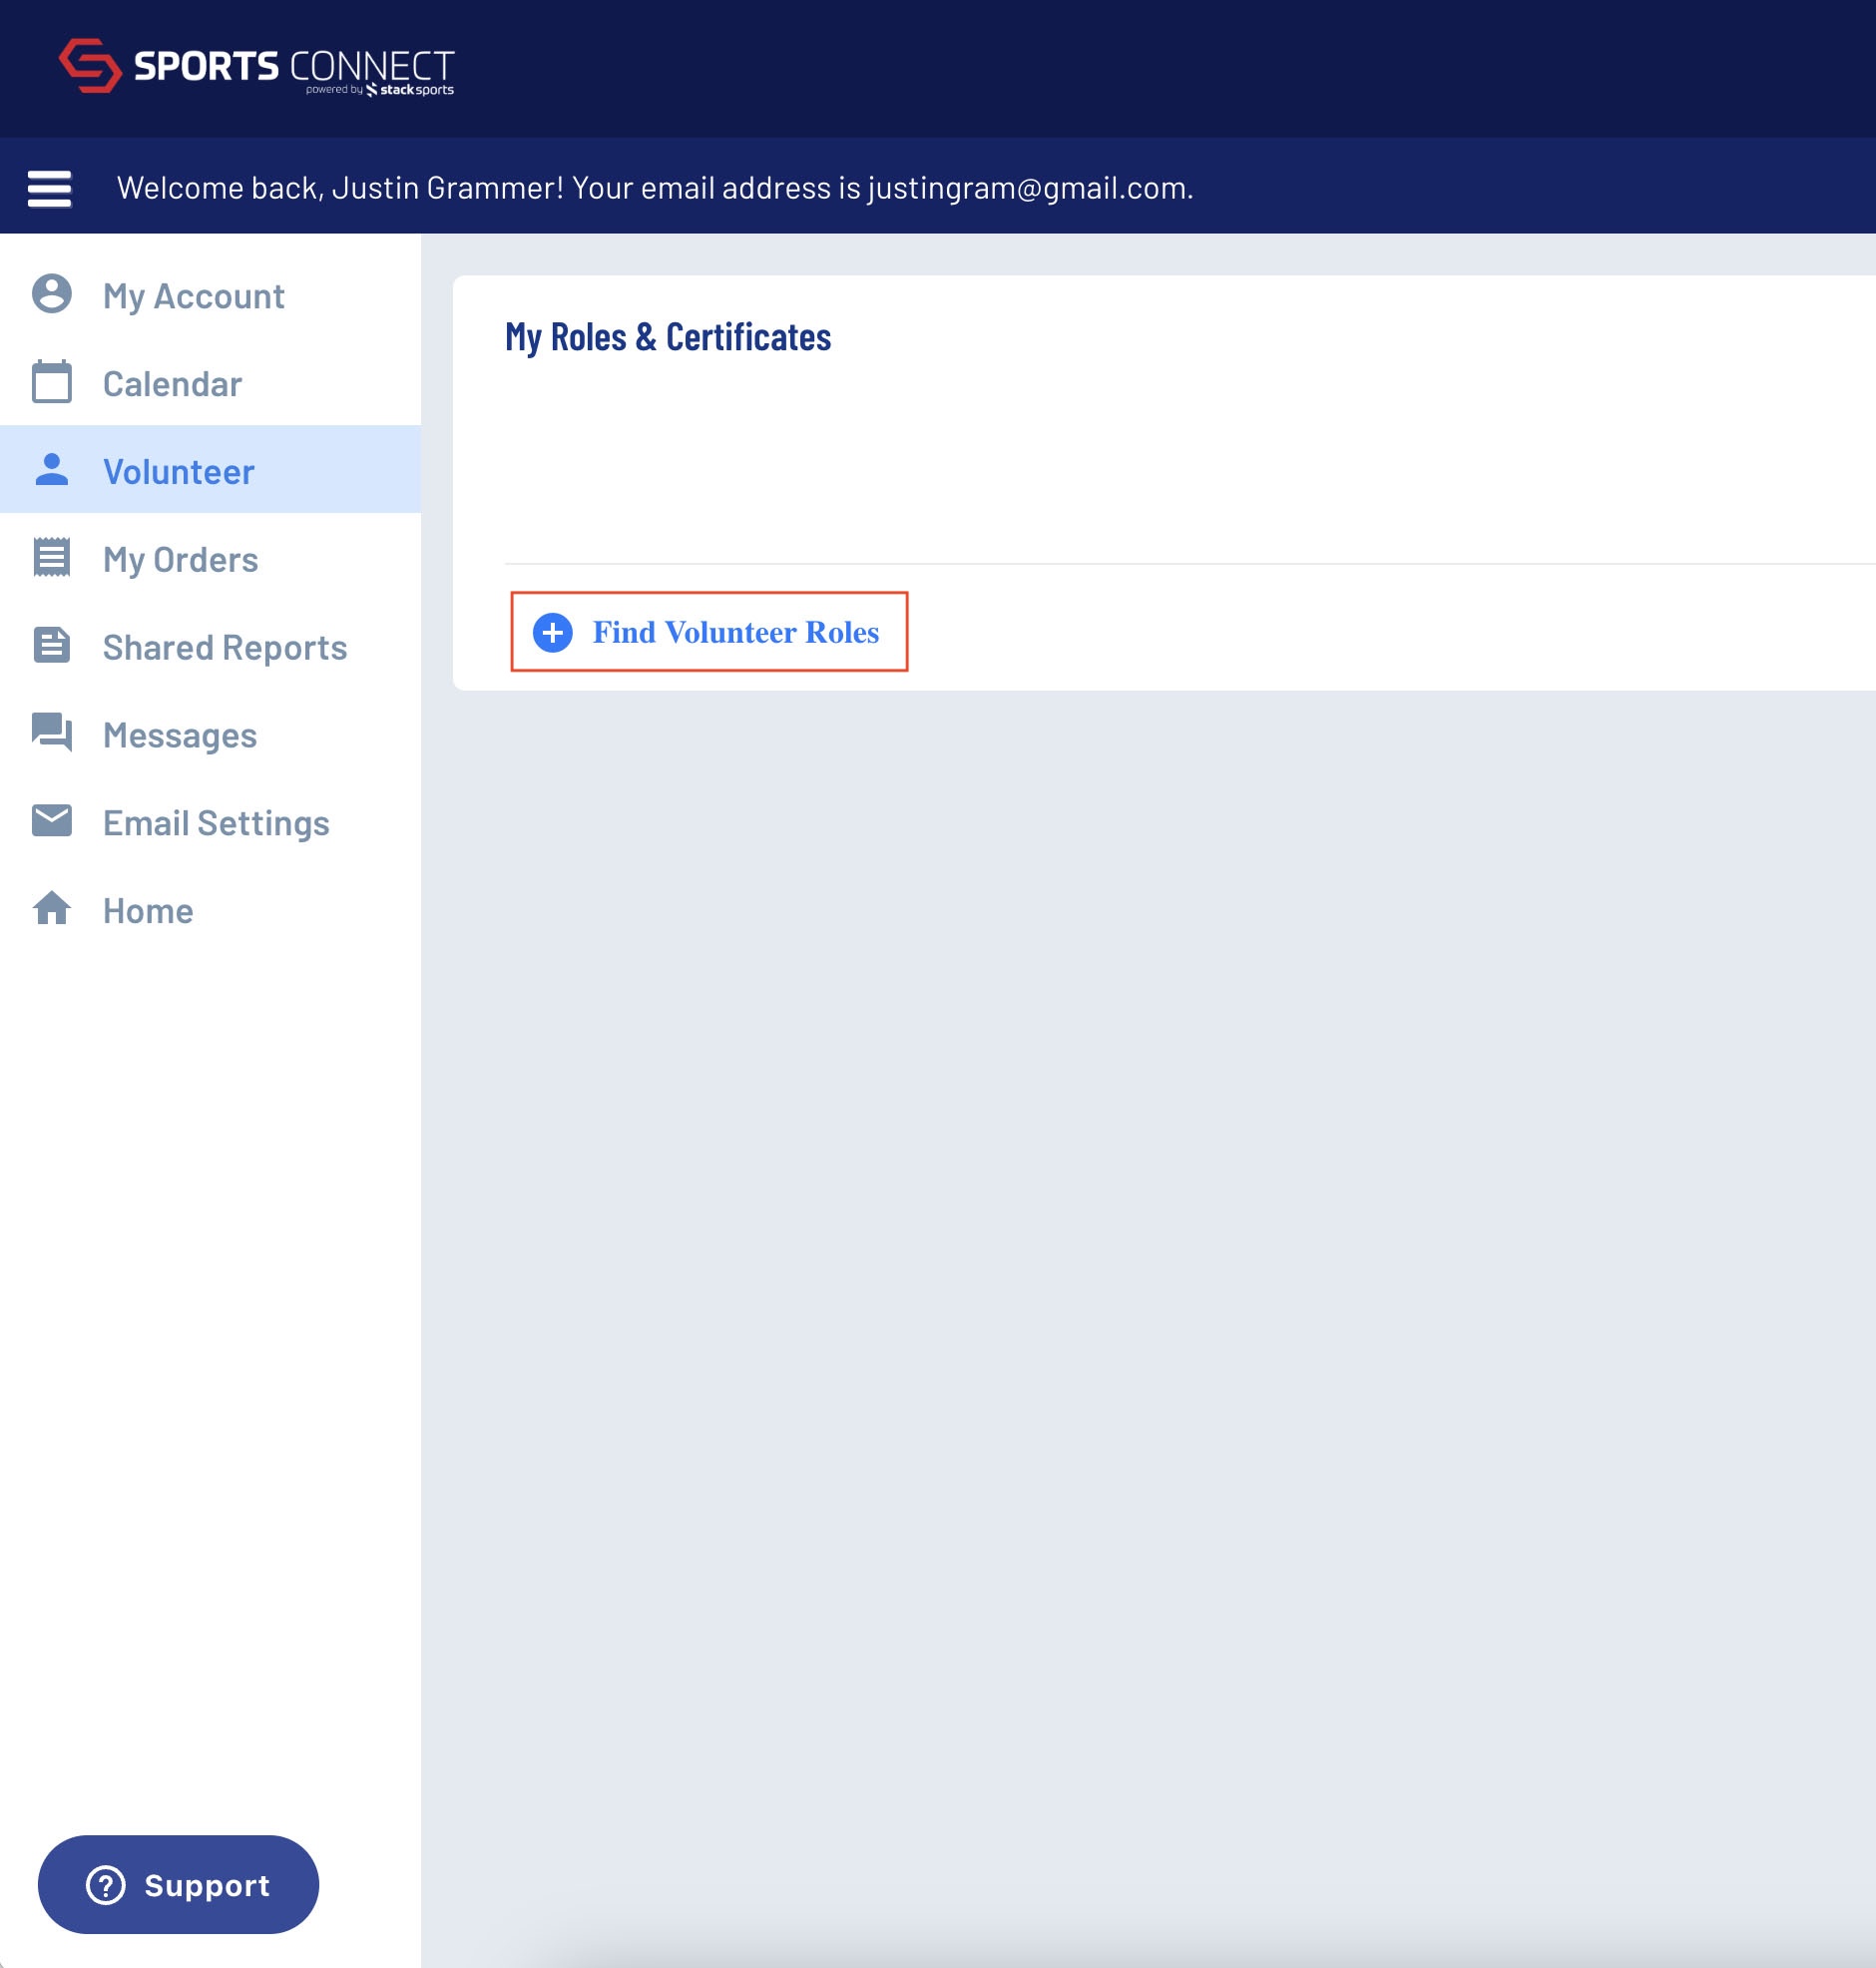Viewport: 1876px width, 1968px height.
Task: Click the Email Settings envelope icon
Action: (x=52, y=821)
